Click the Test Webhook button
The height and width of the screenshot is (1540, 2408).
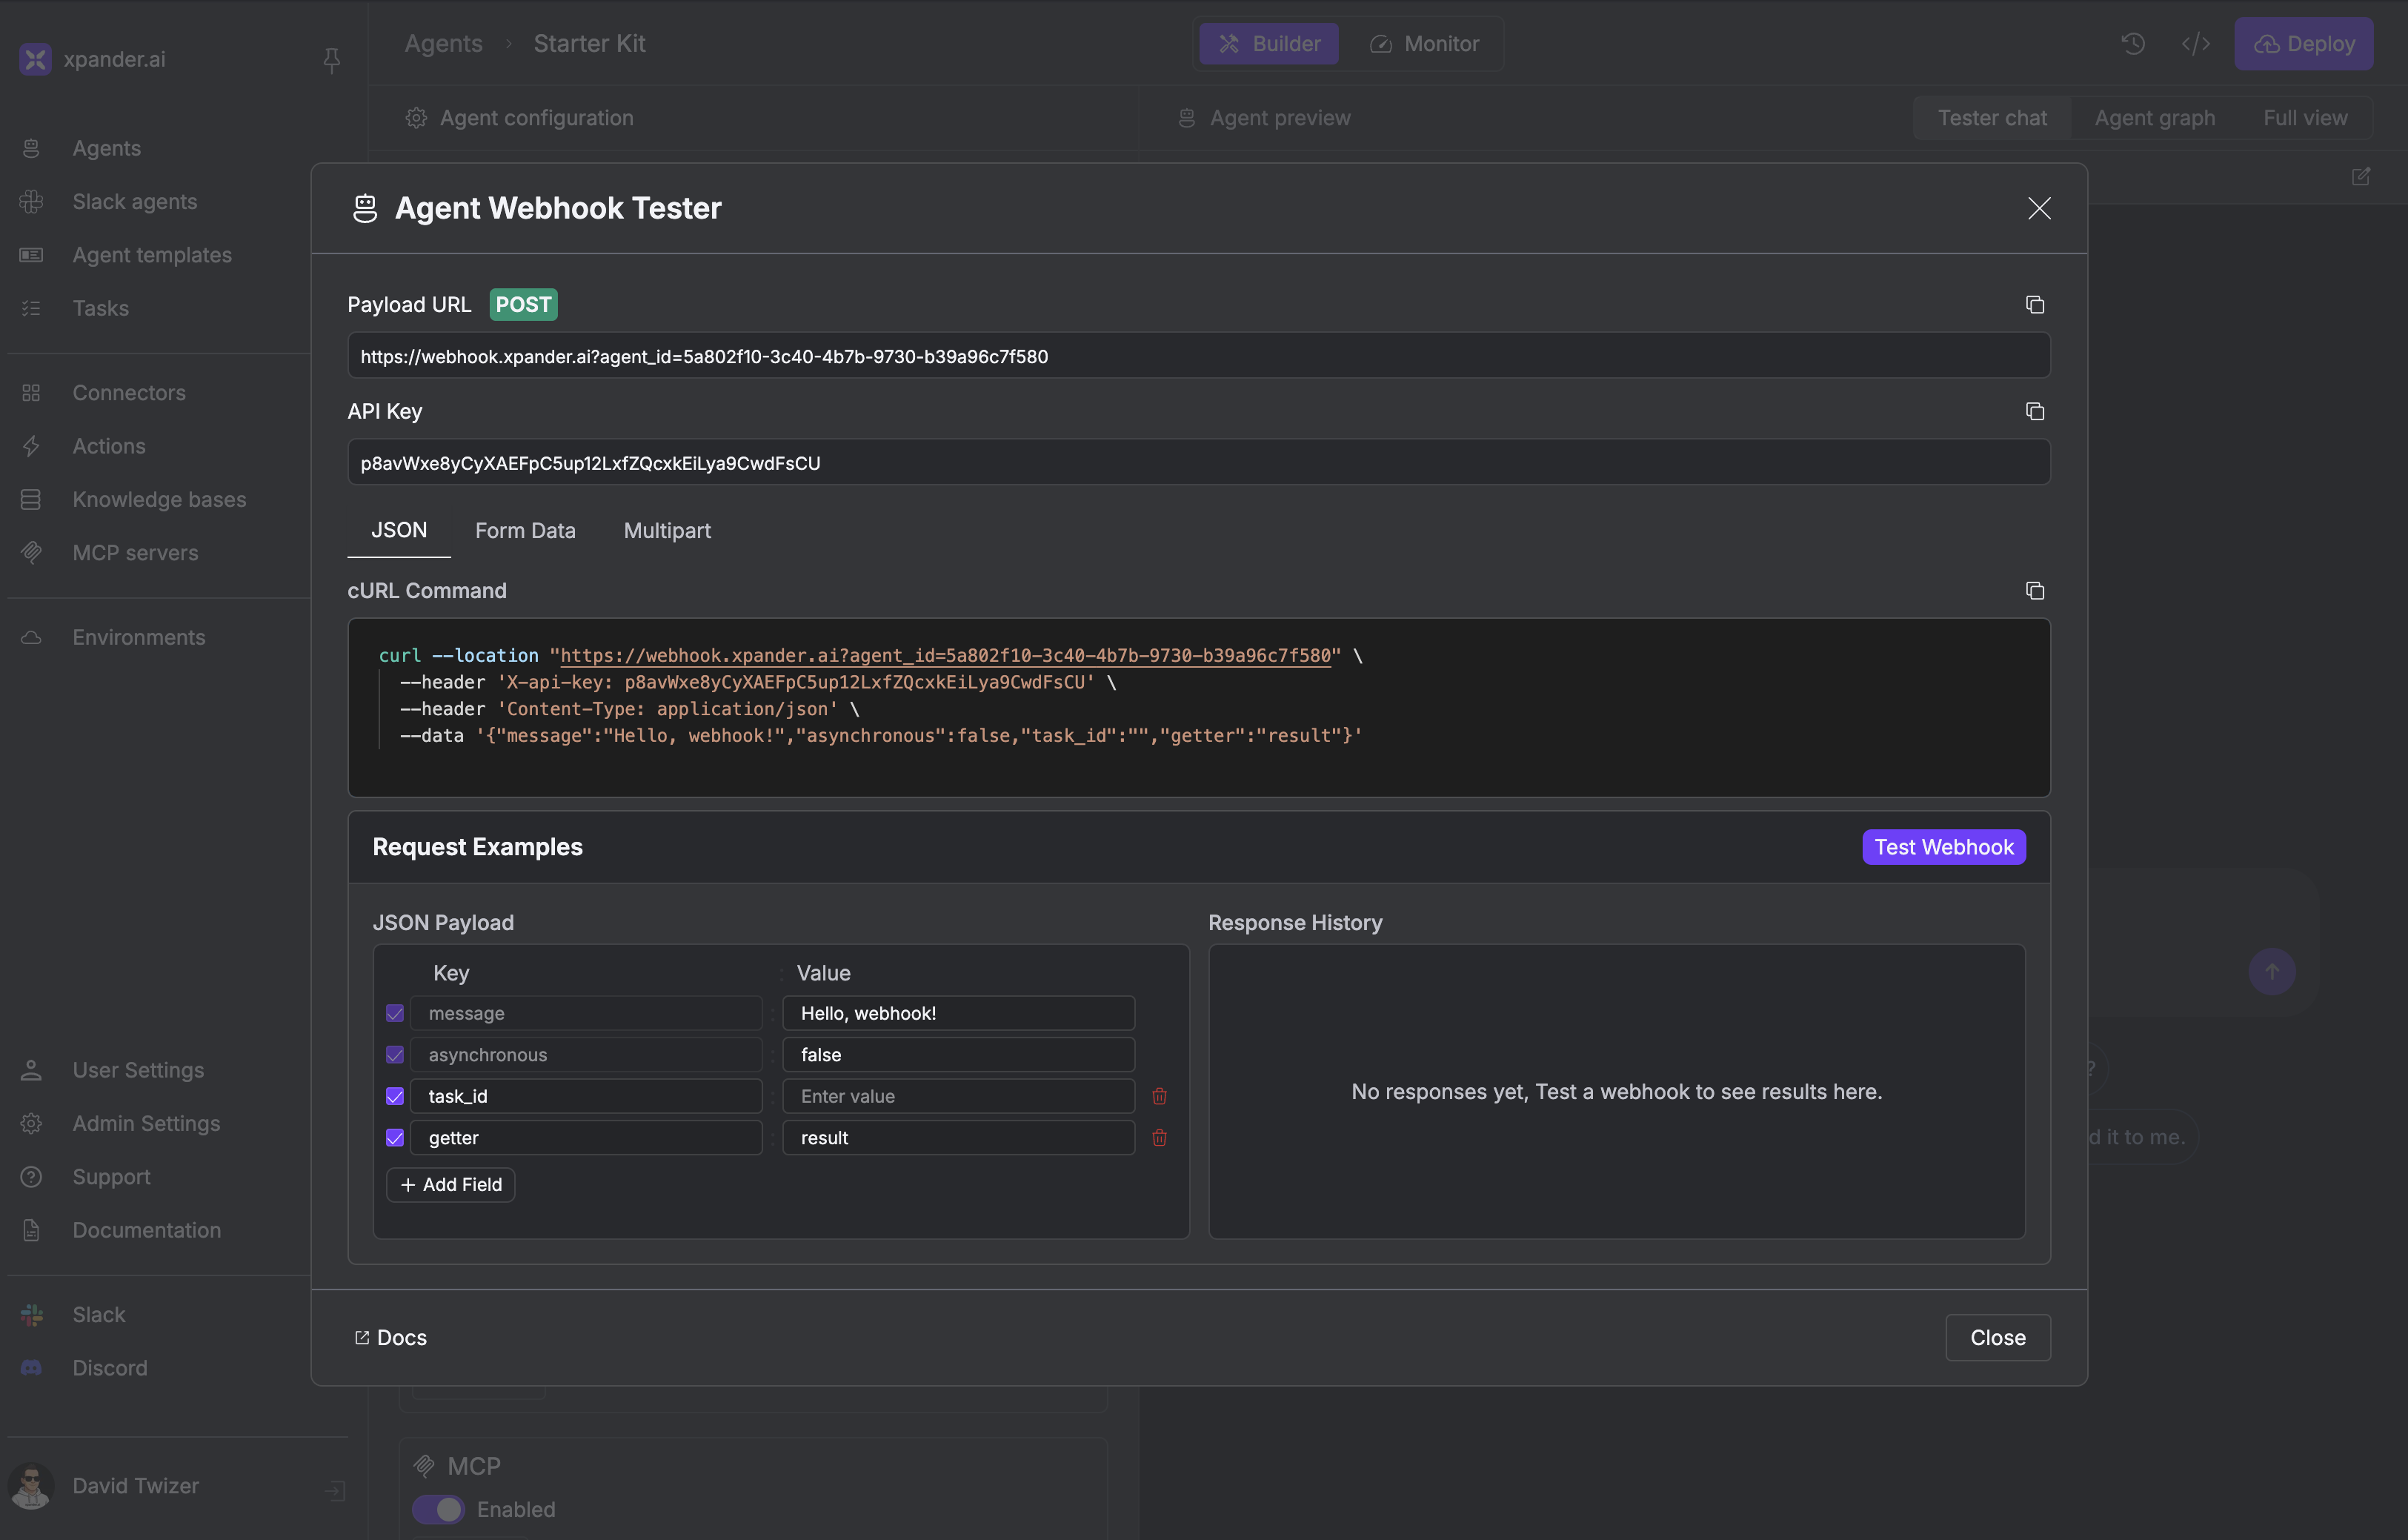[1943, 846]
